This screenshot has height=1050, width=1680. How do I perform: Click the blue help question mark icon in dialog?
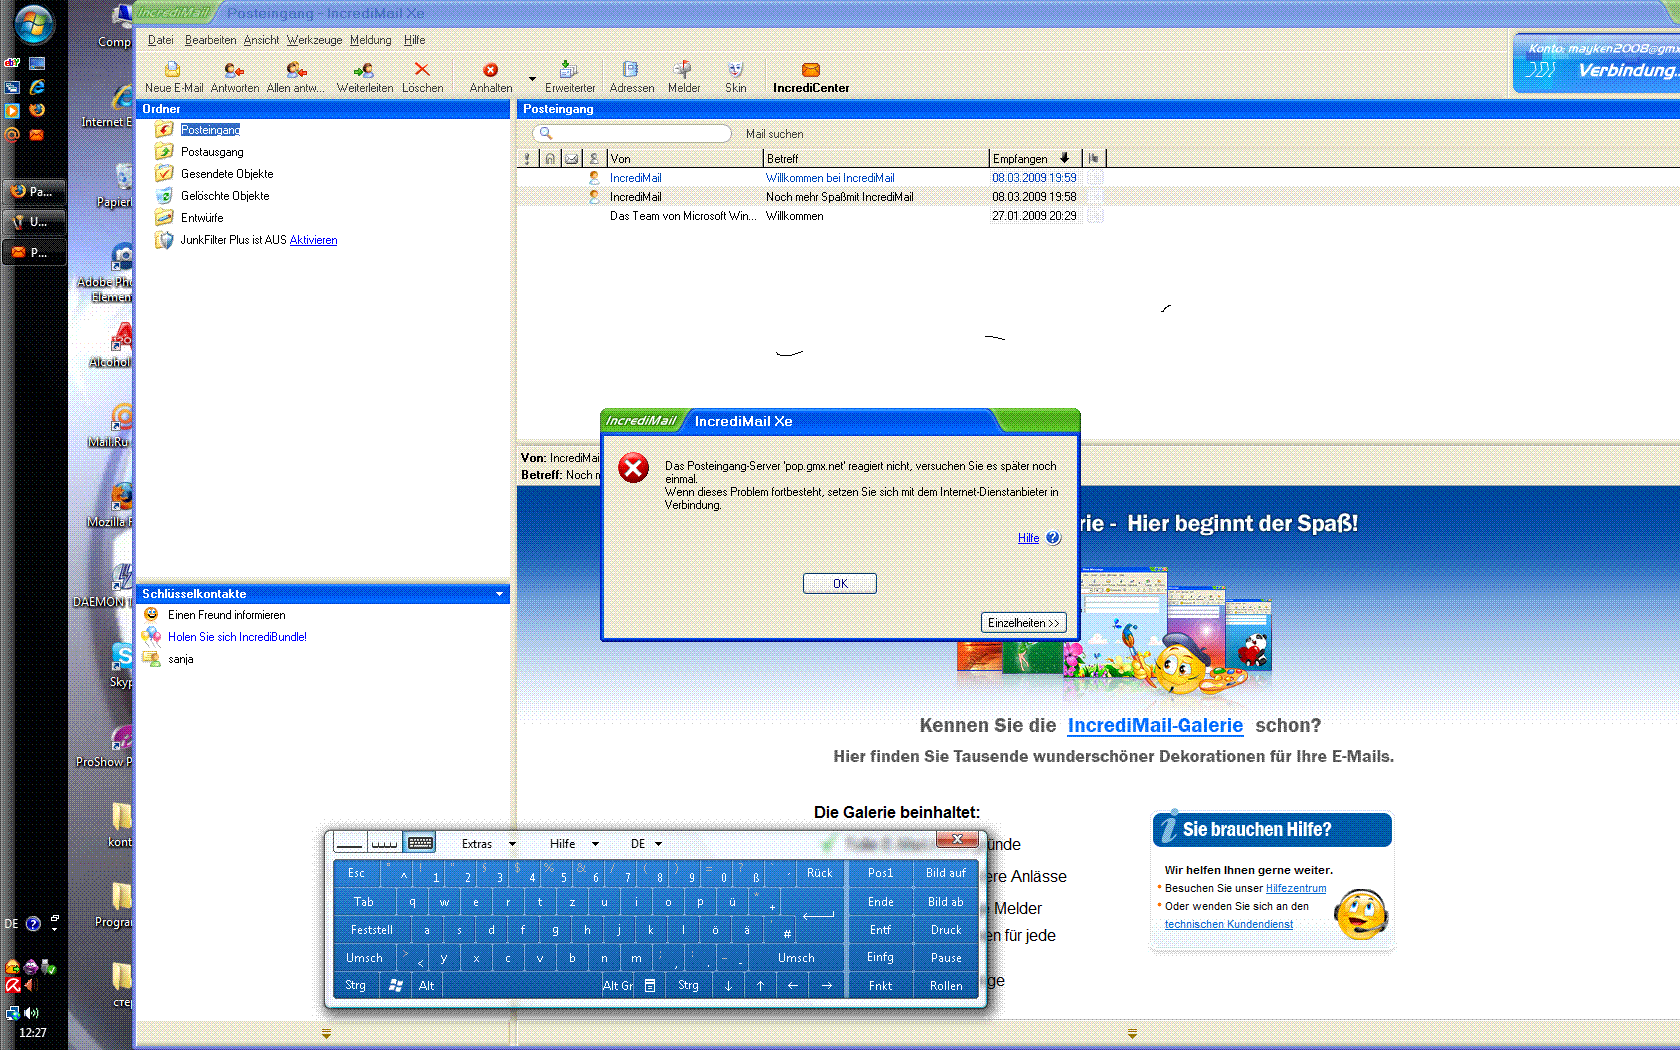click(1053, 538)
